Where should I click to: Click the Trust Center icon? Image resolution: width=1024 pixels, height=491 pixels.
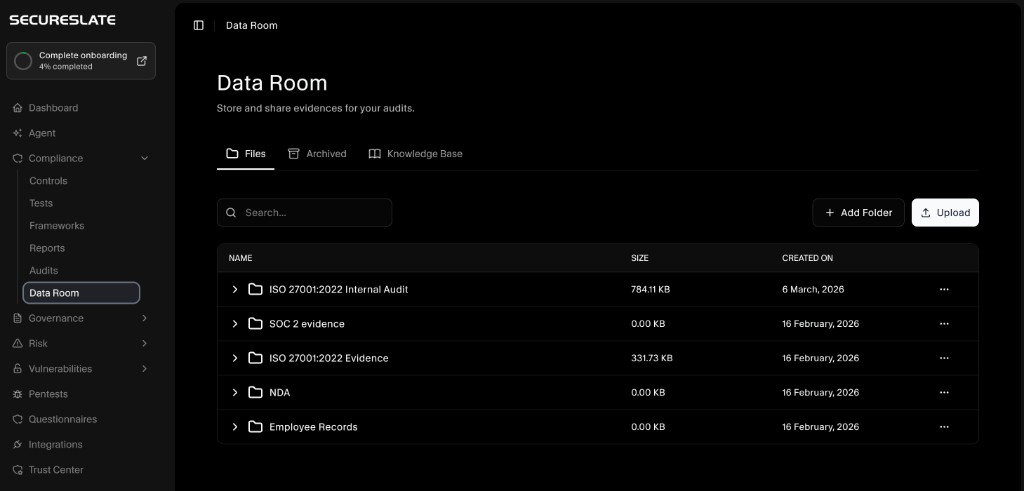(x=18, y=469)
